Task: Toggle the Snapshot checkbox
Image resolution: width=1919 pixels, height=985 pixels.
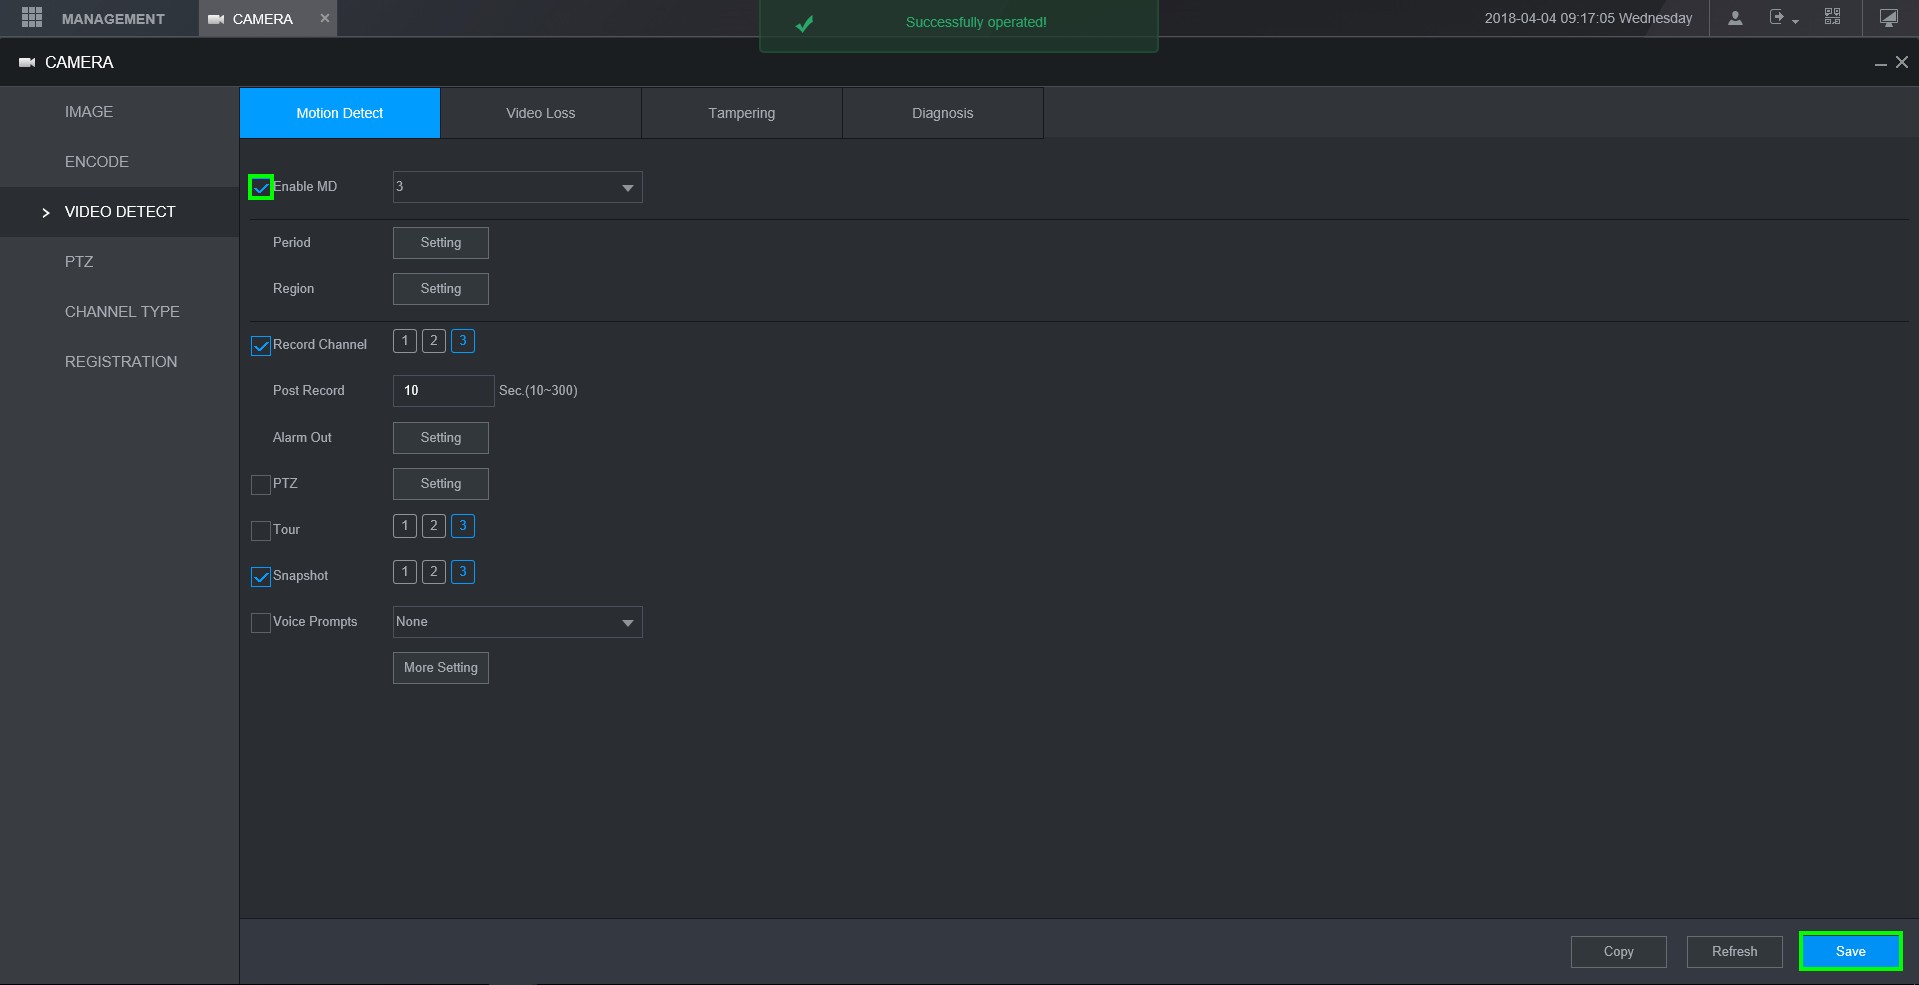Action: [x=261, y=577]
